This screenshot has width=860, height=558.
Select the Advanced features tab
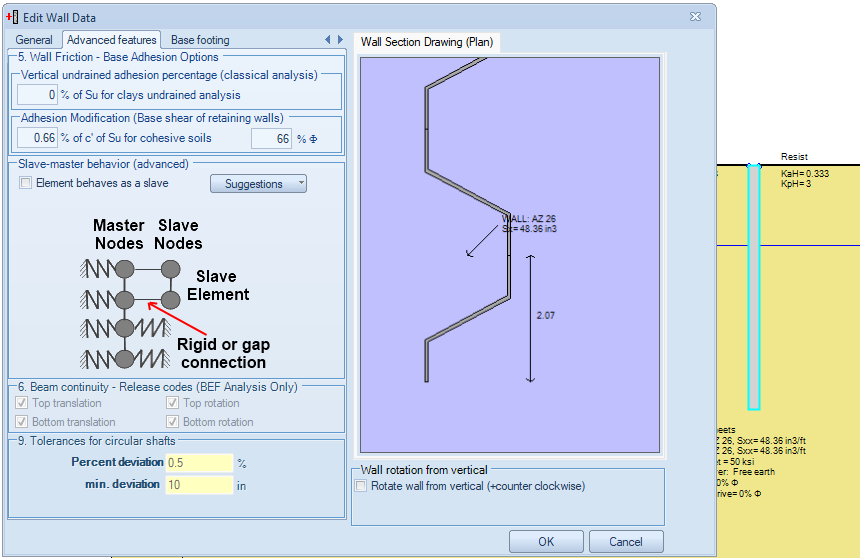tap(111, 40)
